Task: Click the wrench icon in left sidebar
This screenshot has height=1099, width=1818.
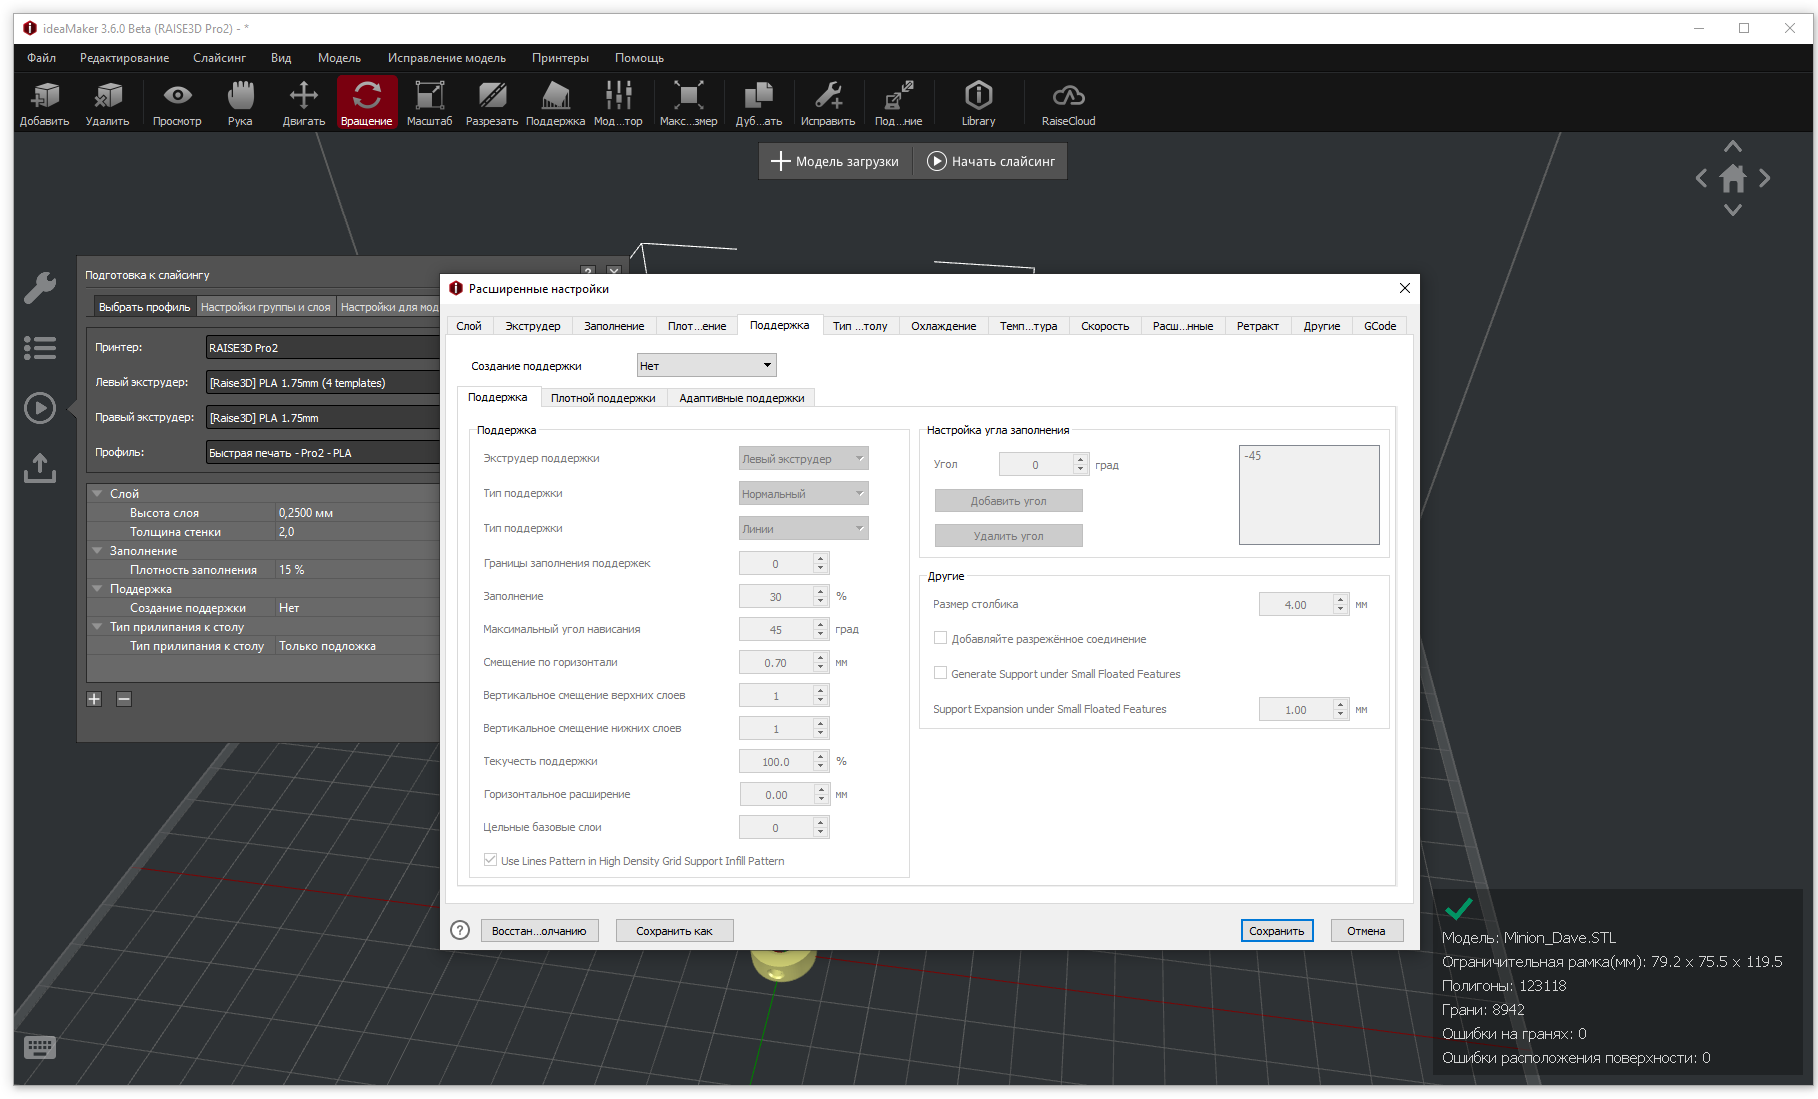Action: (40, 288)
